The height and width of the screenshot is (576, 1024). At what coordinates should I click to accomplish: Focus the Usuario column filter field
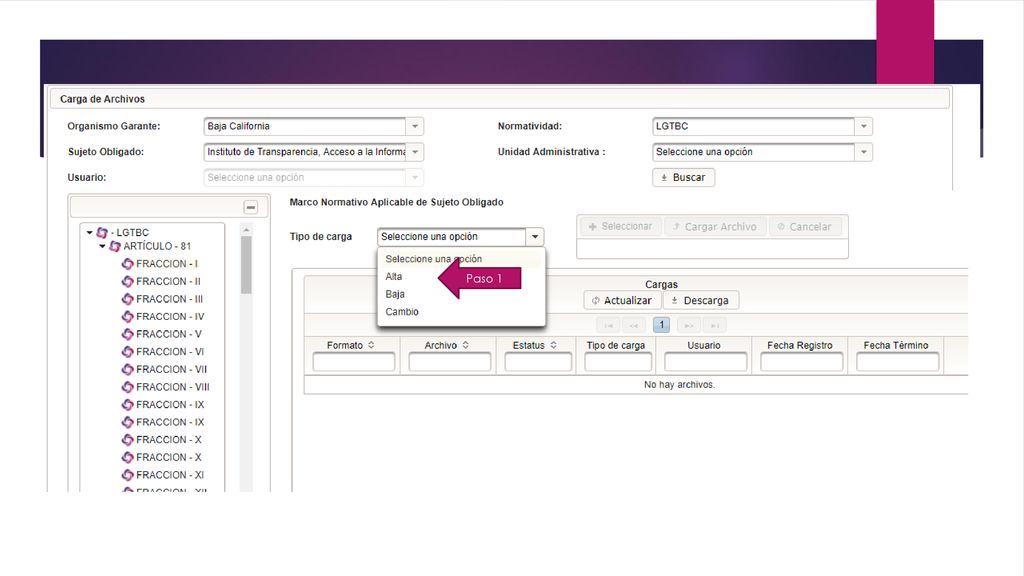click(705, 362)
